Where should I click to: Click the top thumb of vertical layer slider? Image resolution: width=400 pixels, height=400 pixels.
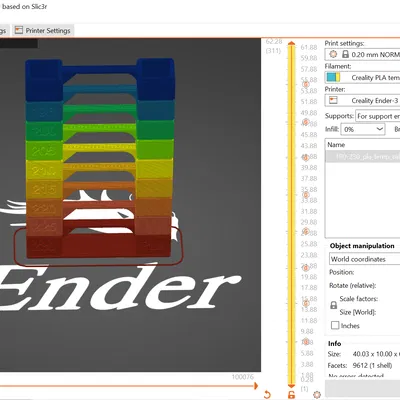(x=292, y=44)
